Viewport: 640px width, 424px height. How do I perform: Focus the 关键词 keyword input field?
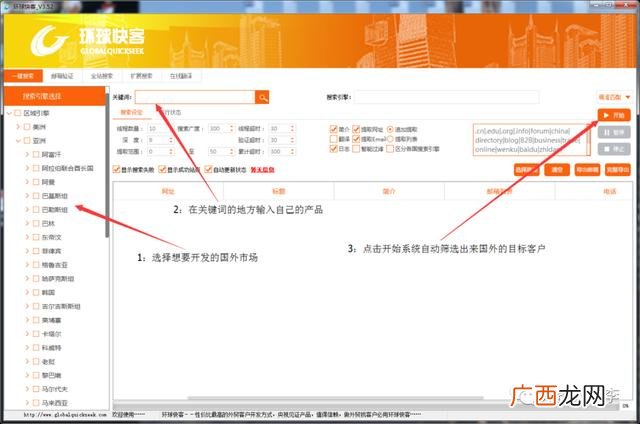[x=195, y=97]
